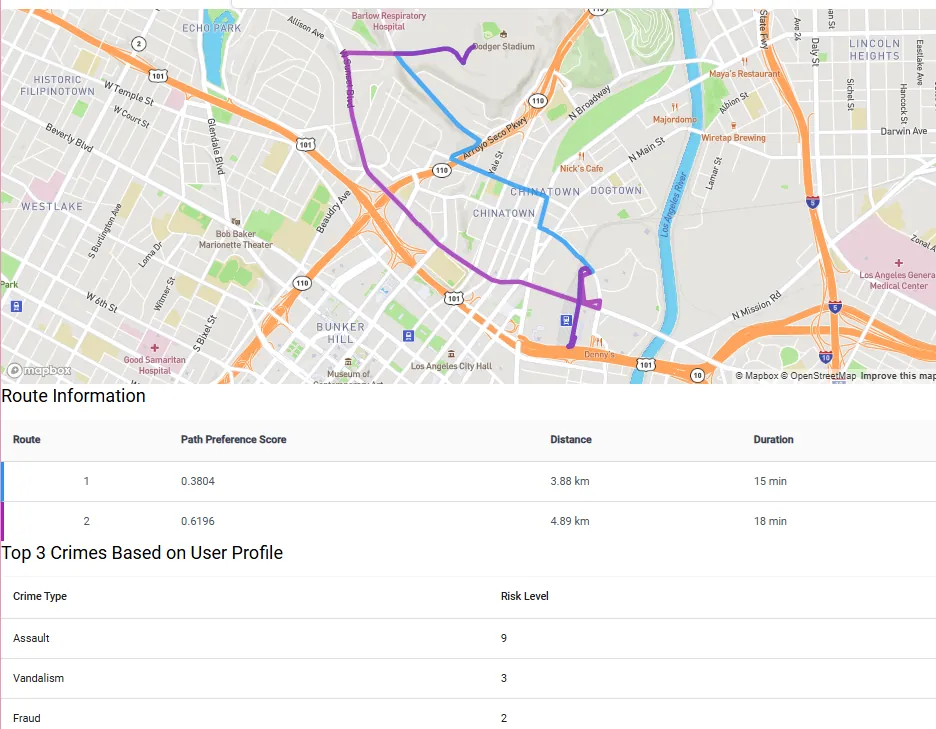Click the transit station icon near Bunker Hill
Viewport: 936px width, 729px height.
pyautogui.click(x=408, y=336)
